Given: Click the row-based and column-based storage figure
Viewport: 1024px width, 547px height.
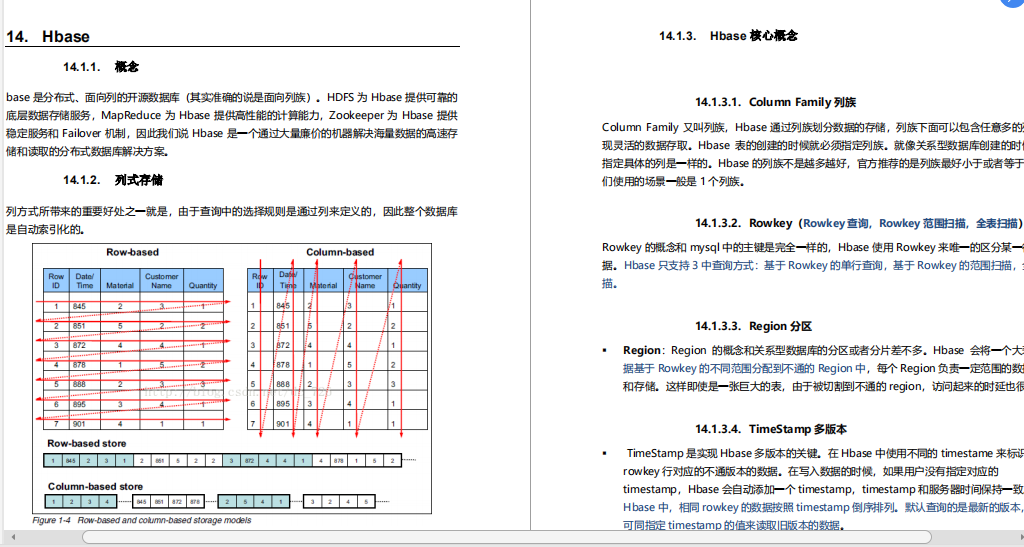Looking at the screenshot, I should coord(232,379).
